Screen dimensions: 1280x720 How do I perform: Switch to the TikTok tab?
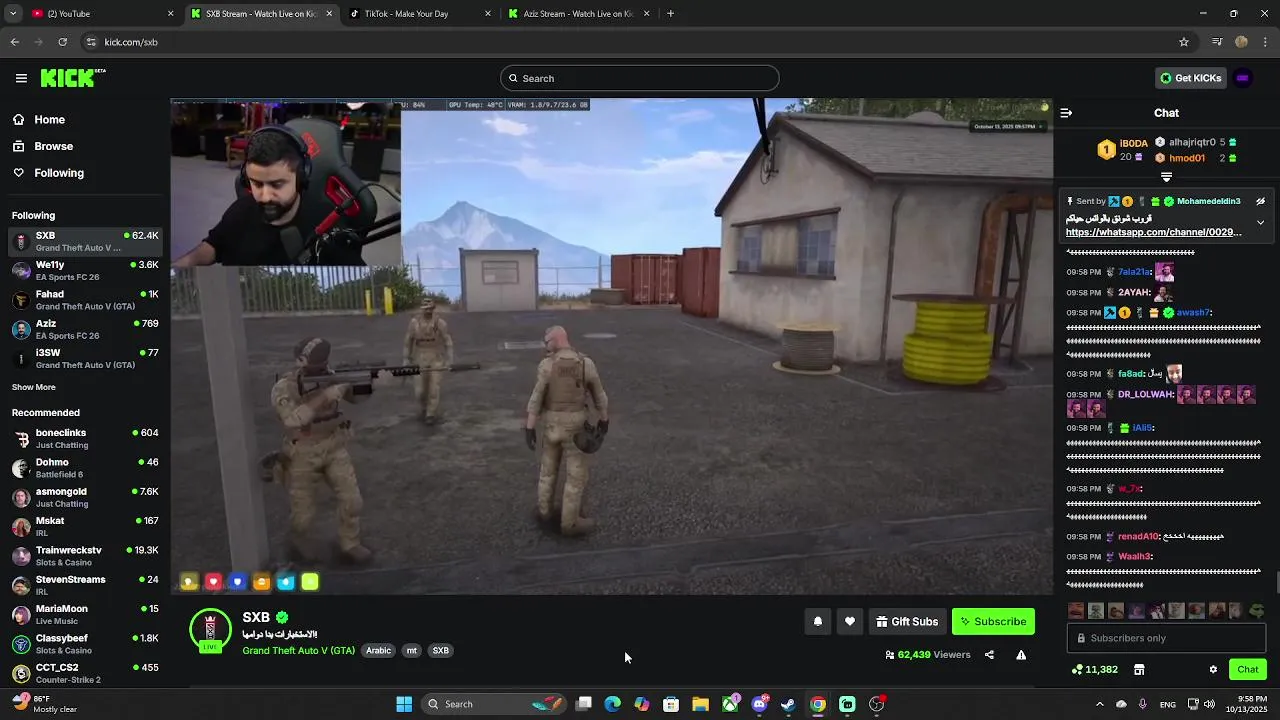pyautogui.click(x=419, y=14)
